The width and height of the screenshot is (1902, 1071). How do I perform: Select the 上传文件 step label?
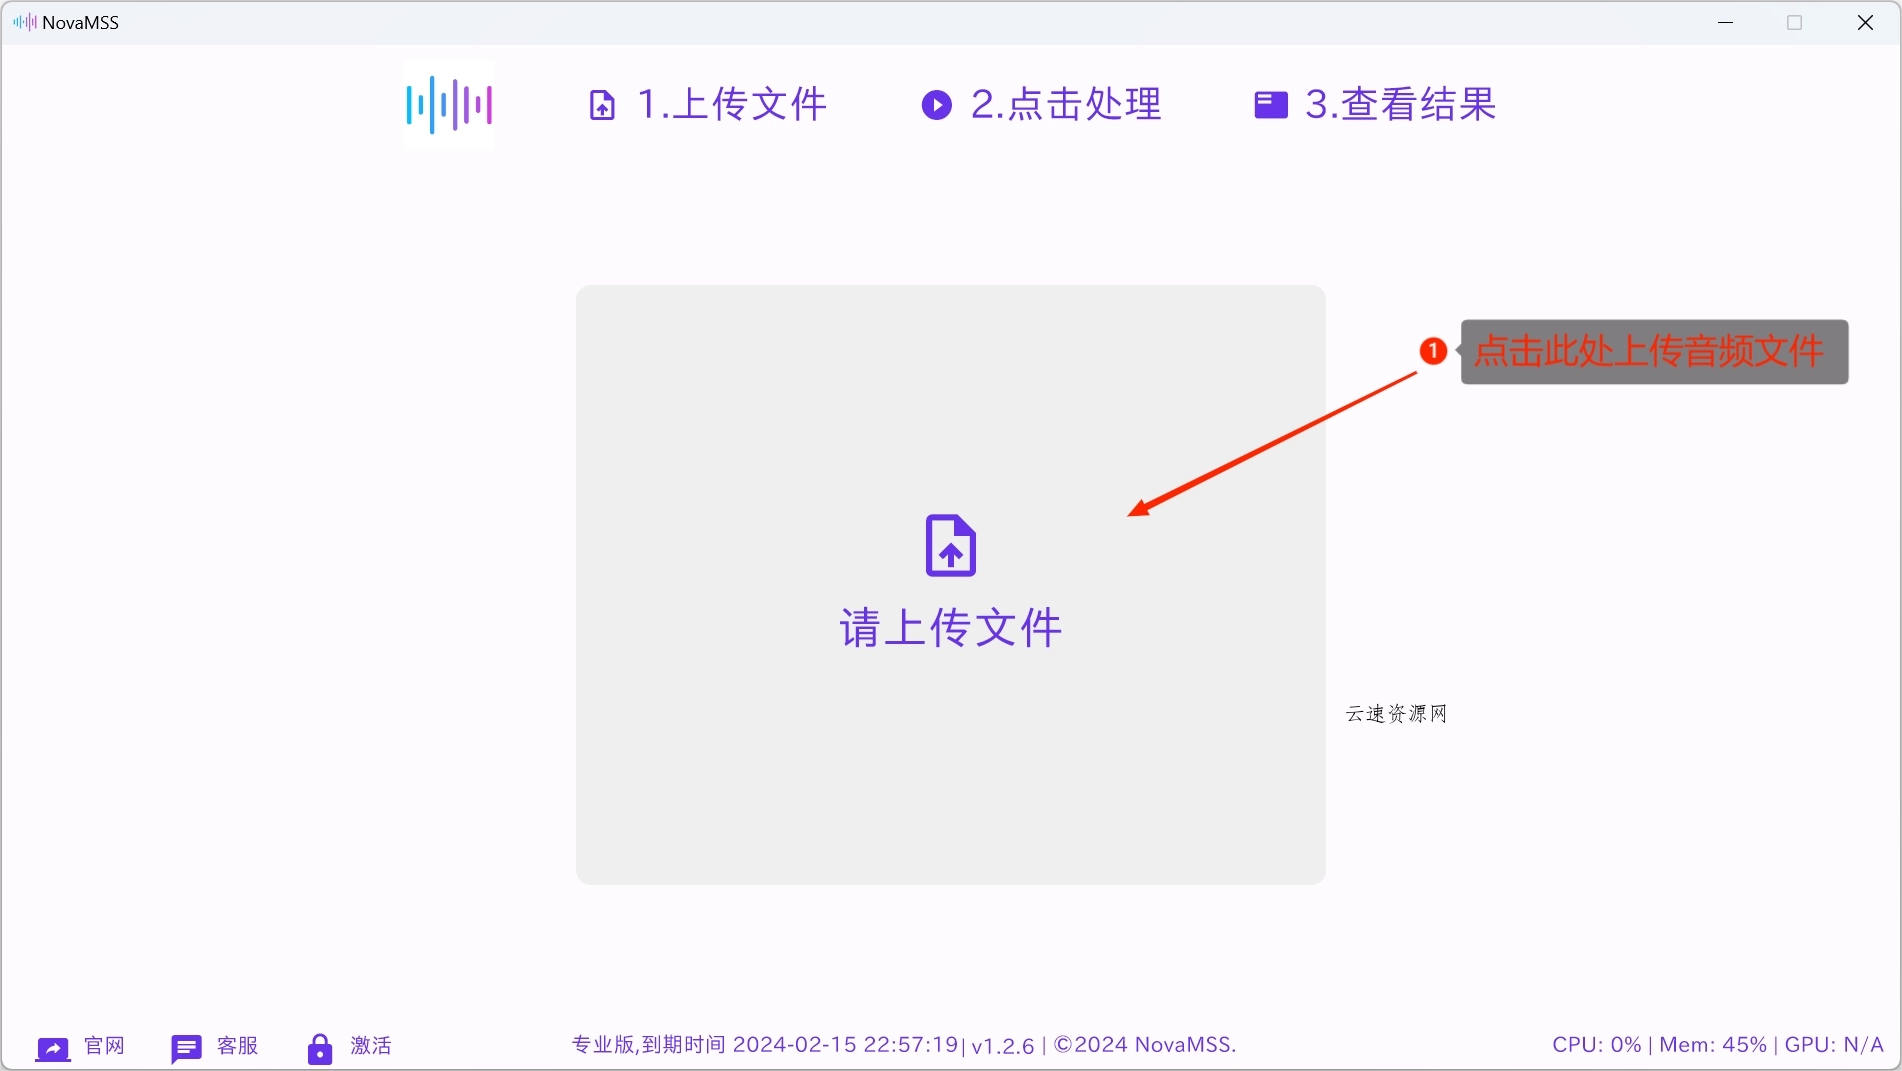(x=734, y=104)
